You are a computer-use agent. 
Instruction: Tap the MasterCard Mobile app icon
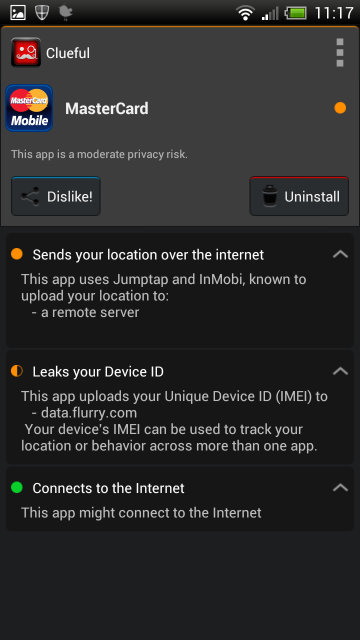pos(29,108)
